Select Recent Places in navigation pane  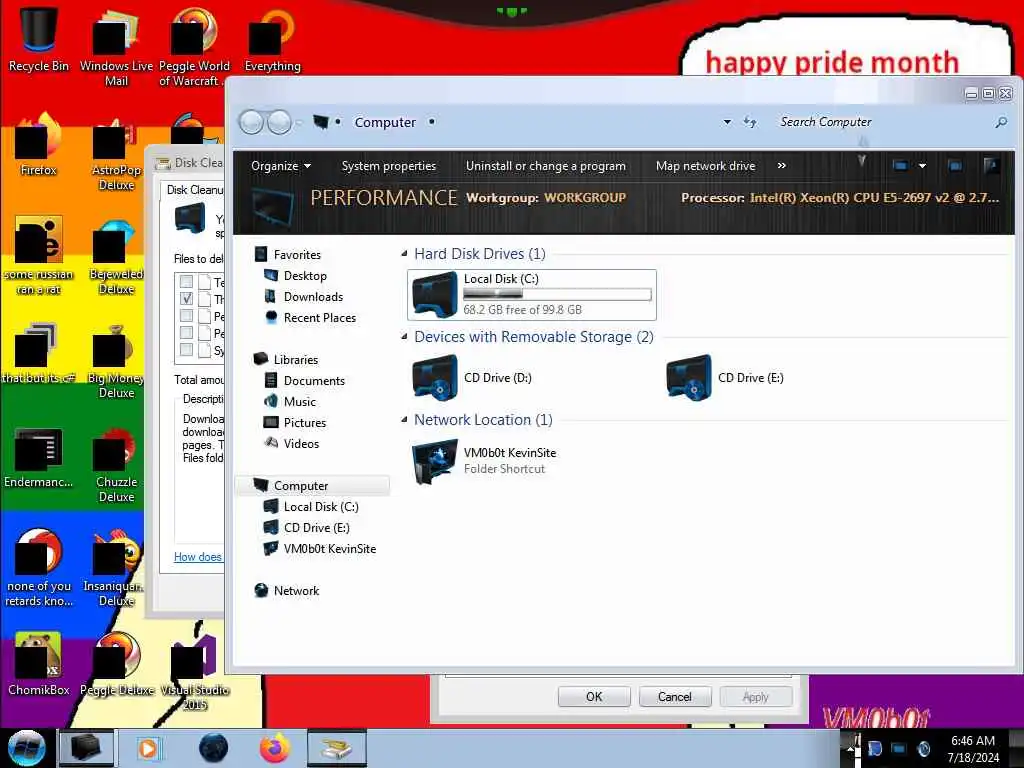click(x=319, y=317)
